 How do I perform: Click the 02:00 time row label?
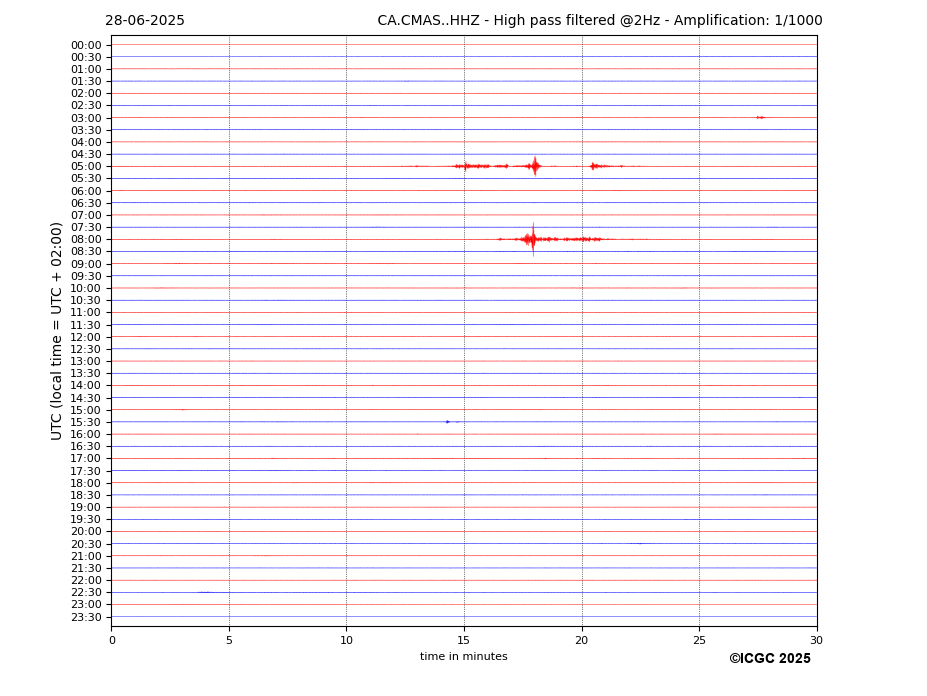86,93
